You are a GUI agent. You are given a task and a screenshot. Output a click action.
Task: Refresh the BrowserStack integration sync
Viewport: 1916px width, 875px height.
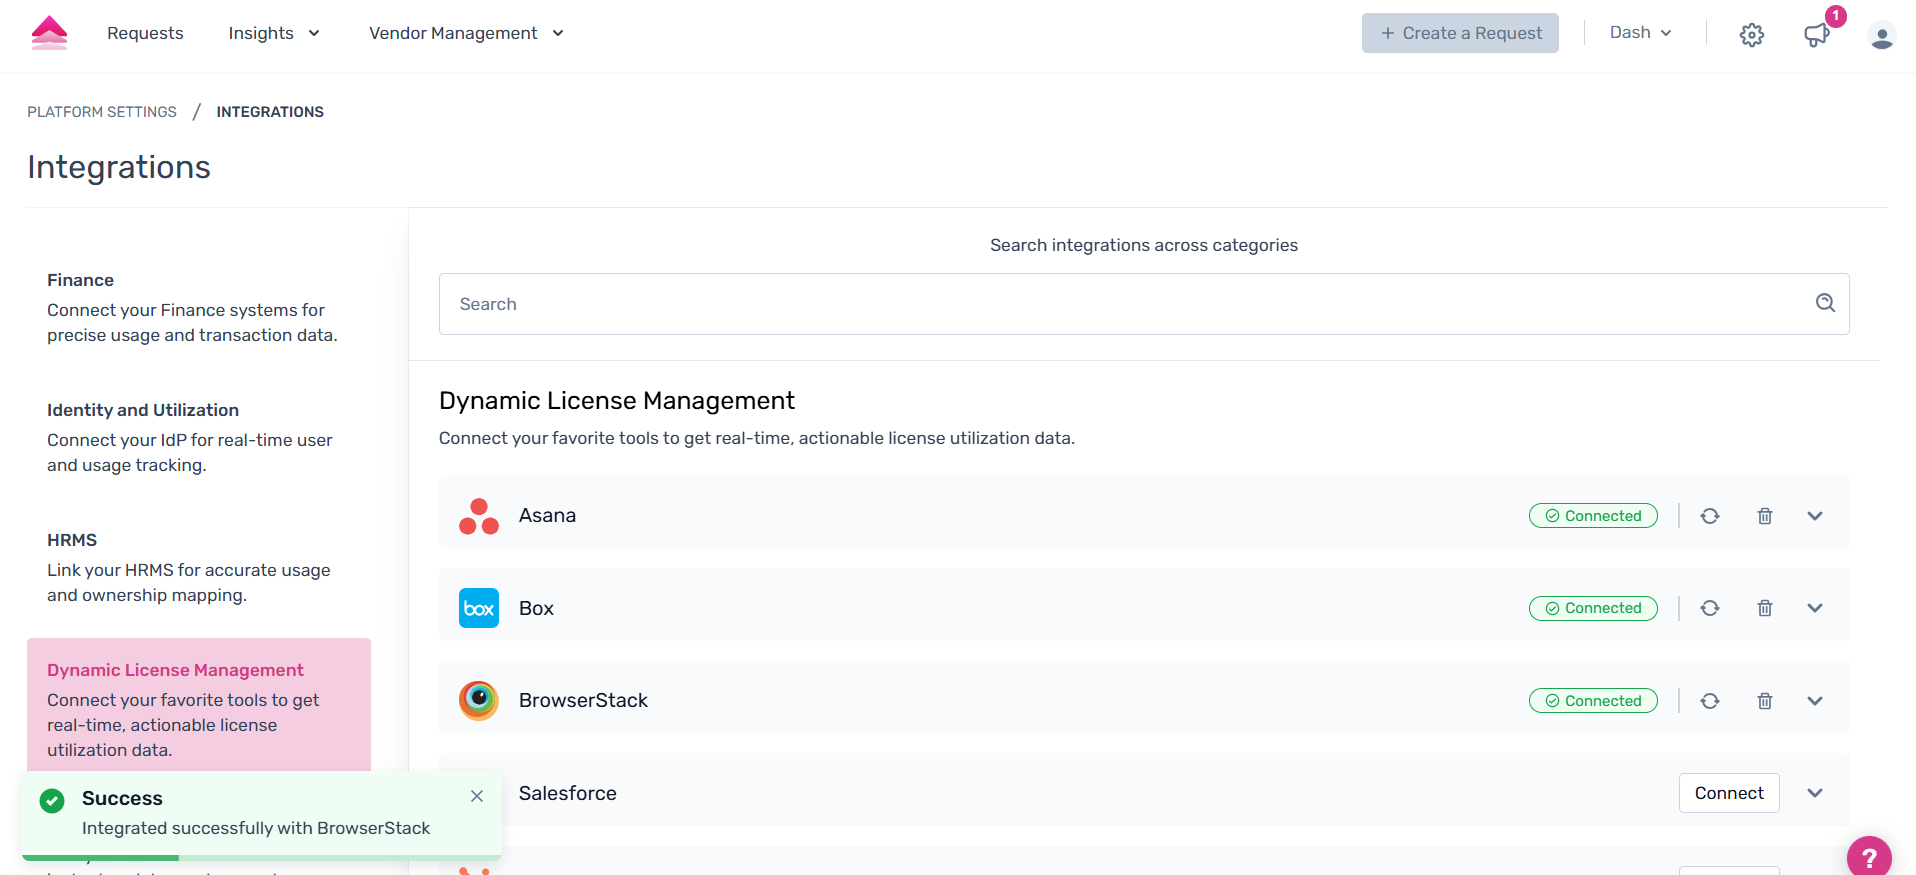click(x=1710, y=701)
